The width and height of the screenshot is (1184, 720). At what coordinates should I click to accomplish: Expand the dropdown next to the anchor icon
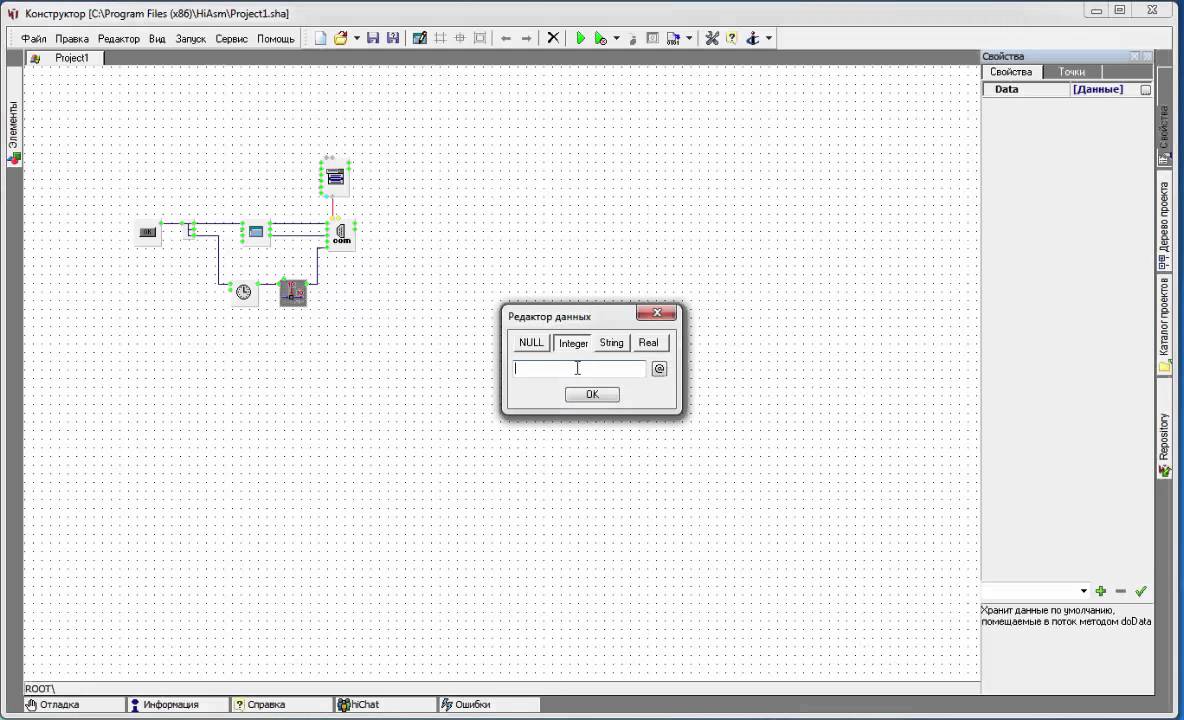click(x=769, y=38)
